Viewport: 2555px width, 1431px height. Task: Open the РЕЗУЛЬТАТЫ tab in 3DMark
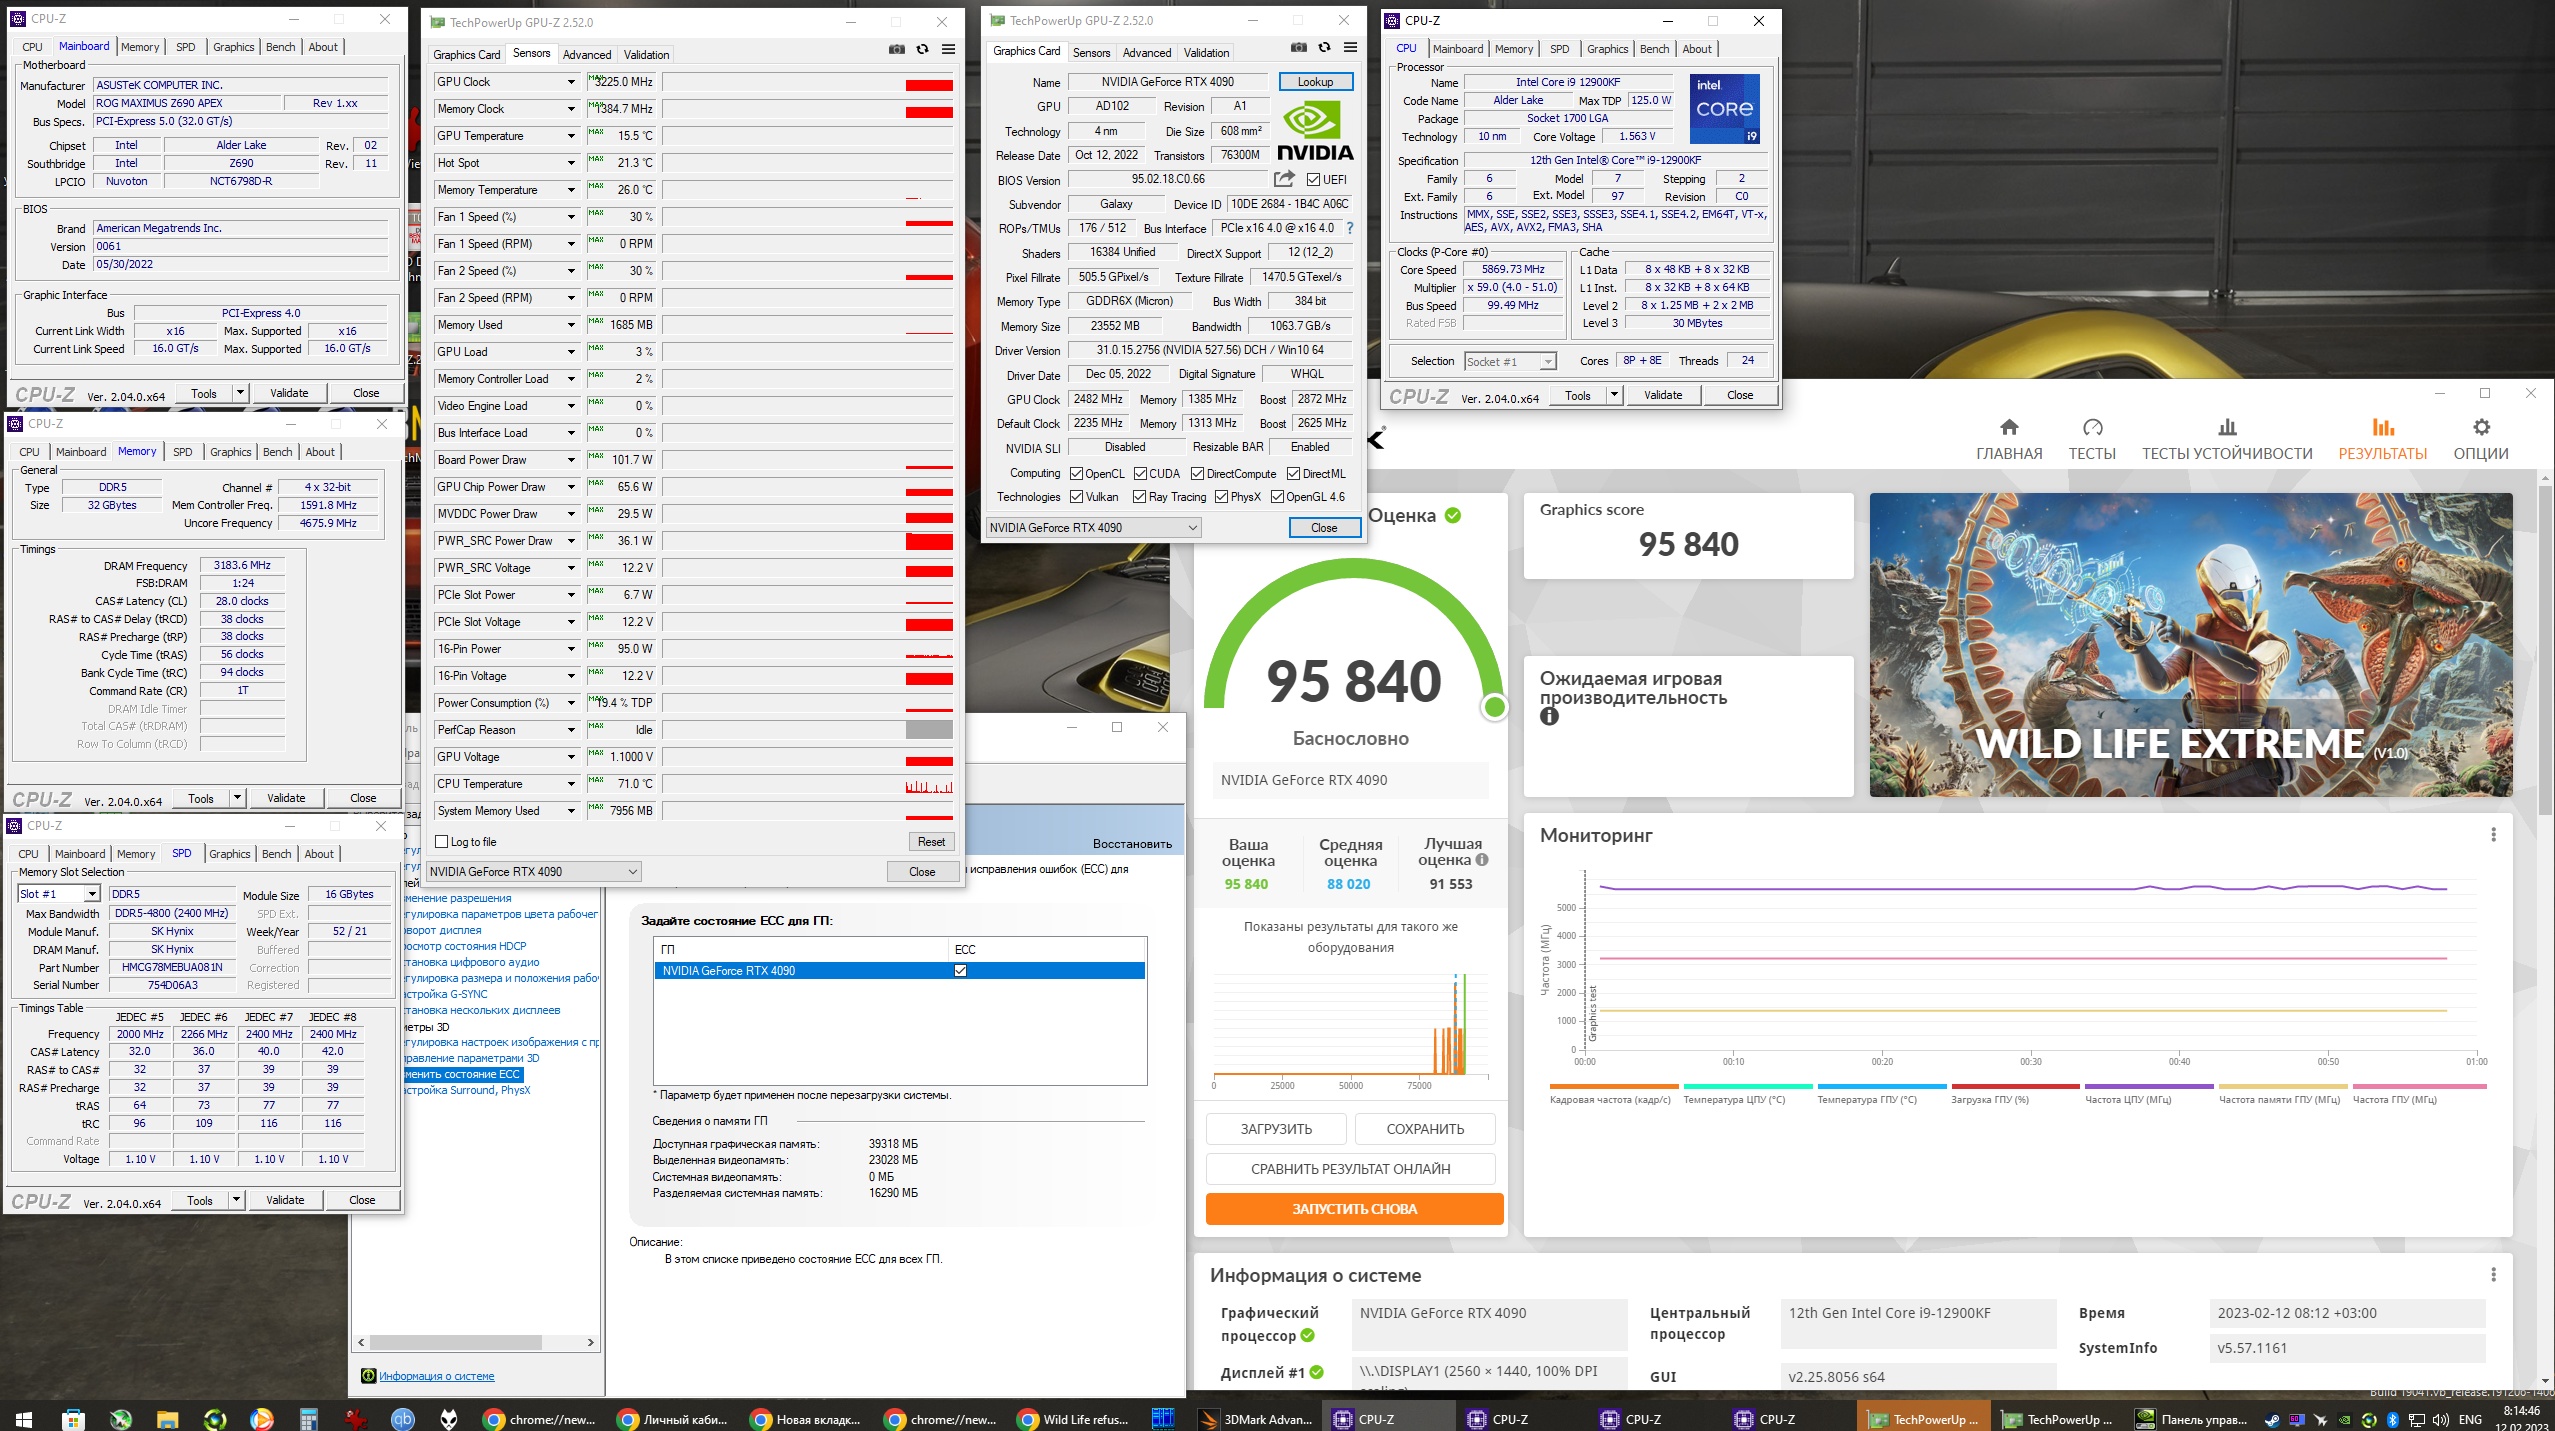pyautogui.click(x=2382, y=439)
